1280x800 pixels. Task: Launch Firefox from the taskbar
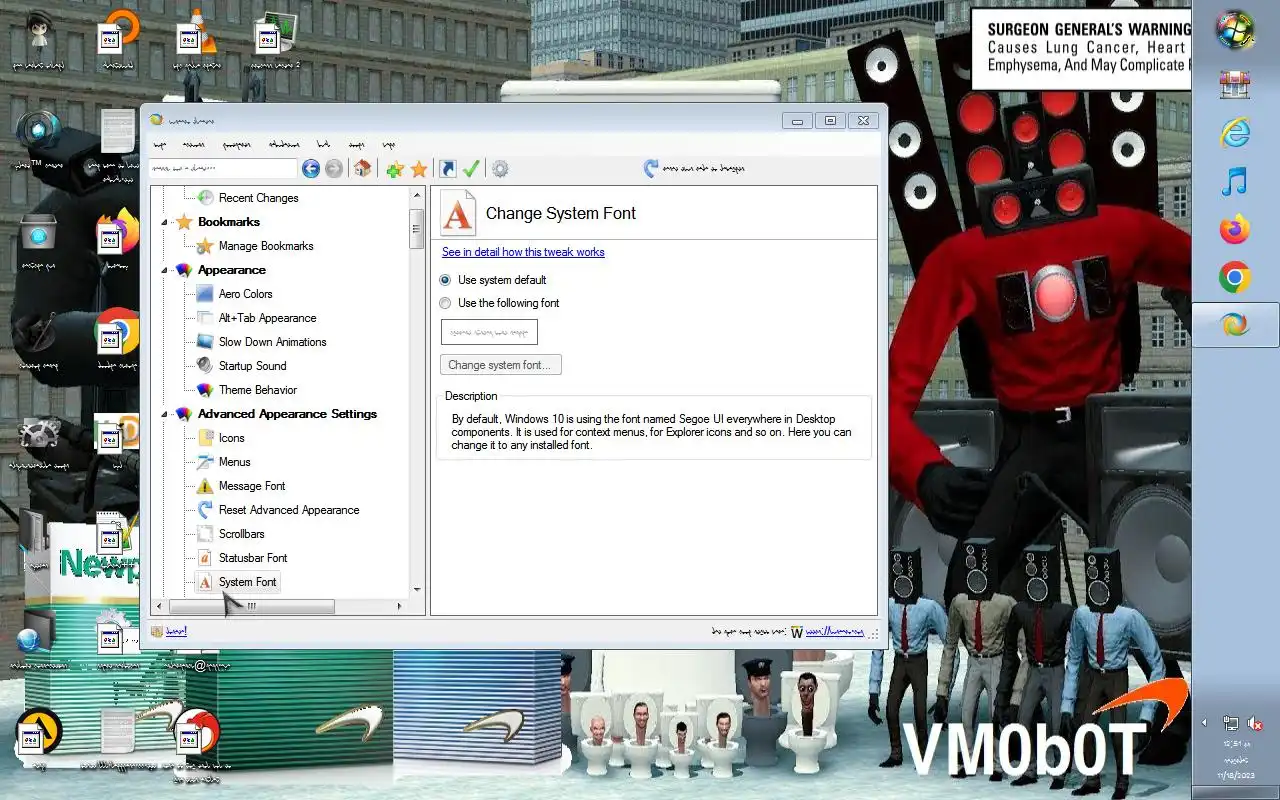coord(1235,229)
